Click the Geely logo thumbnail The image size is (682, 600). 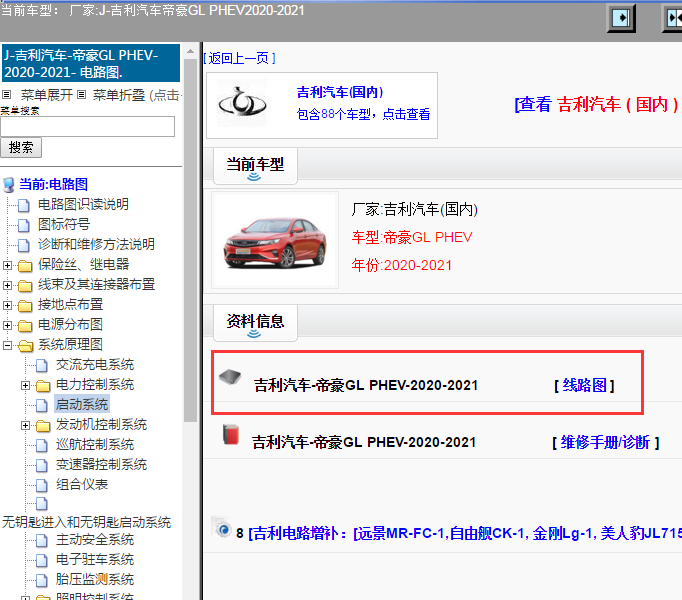click(242, 103)
